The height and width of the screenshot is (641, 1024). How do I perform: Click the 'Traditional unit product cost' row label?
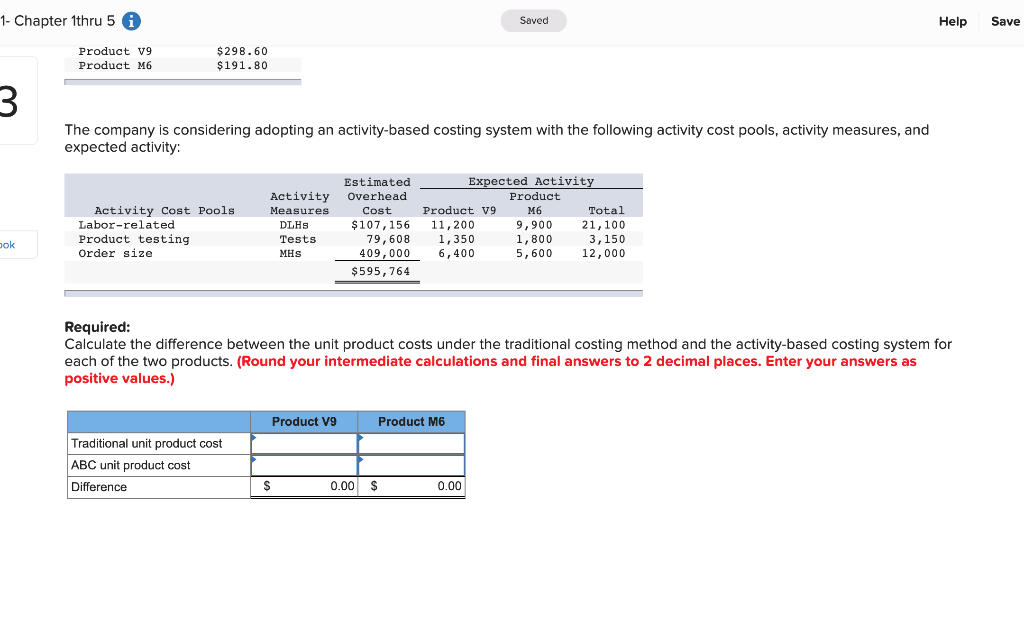click(x=147, y=444)
